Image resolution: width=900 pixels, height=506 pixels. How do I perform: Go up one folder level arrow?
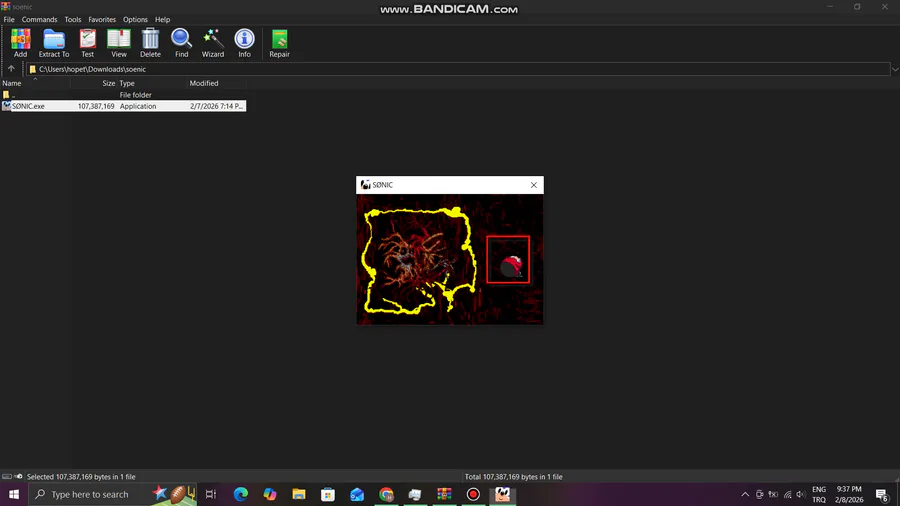coord(11,69)
